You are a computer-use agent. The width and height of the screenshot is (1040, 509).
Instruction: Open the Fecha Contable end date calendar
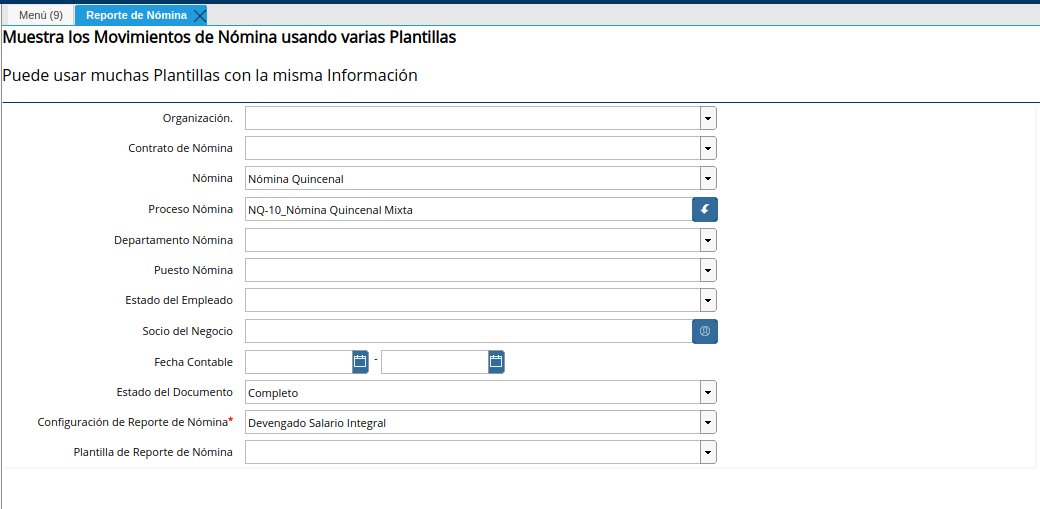coord(496,362)
